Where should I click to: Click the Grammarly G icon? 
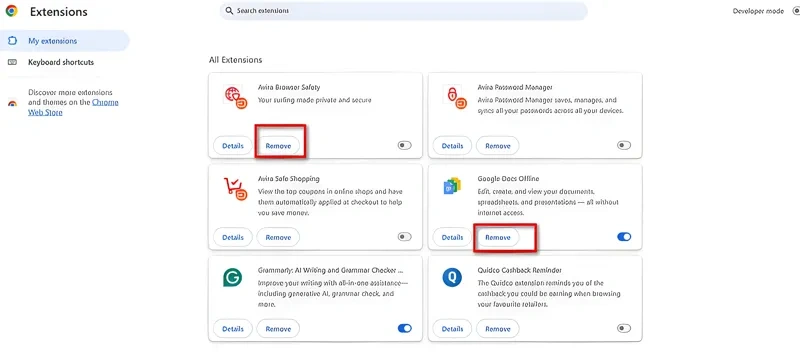232,278
